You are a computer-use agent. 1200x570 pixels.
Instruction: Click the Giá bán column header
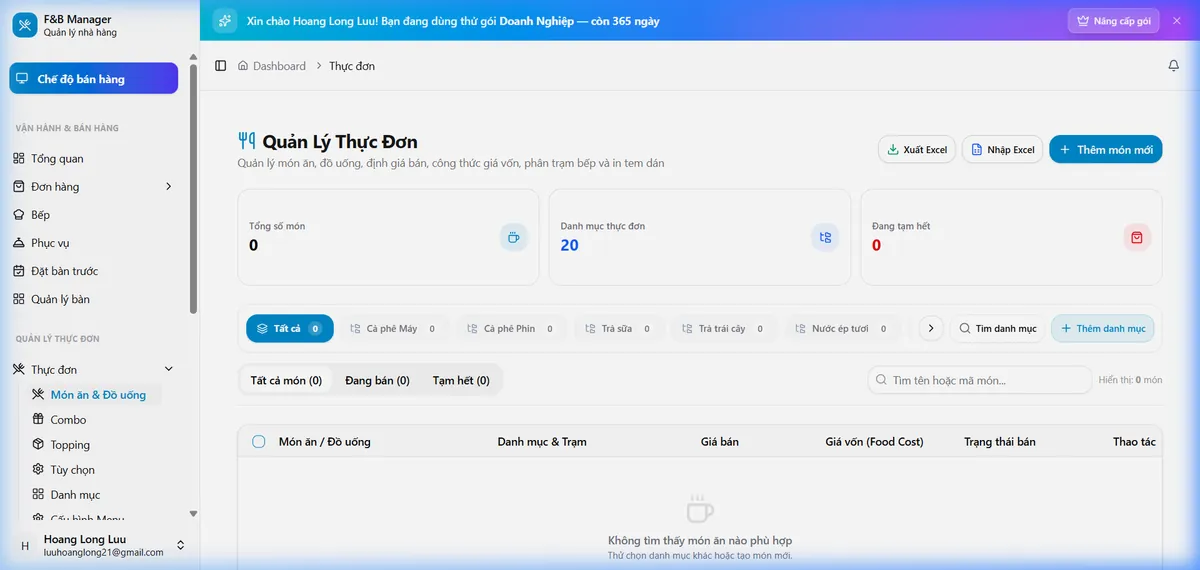tap(720, 441)
